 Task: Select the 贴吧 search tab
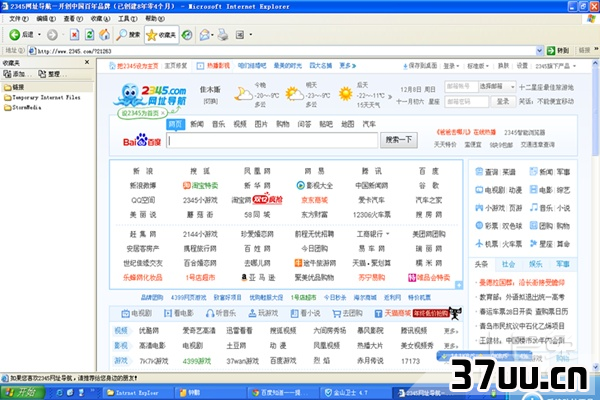[326, 124]
